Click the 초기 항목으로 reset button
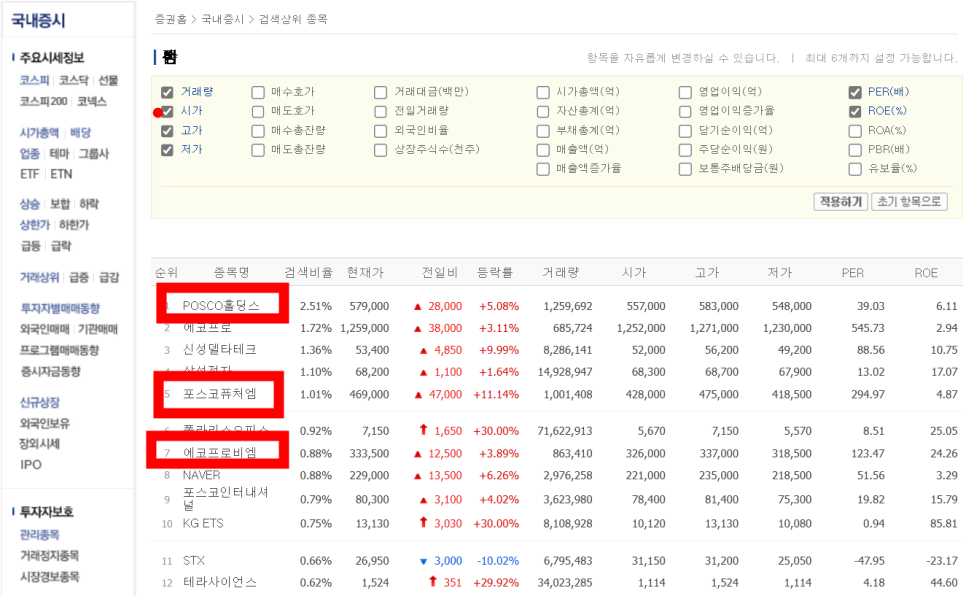The height and width of the screenshot is (596, 966). (909, 202)
